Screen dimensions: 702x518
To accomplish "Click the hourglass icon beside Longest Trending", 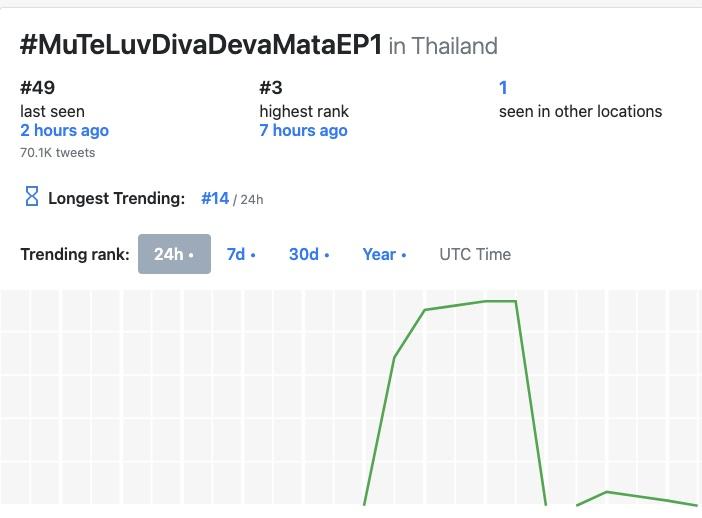I will [31, 197].
